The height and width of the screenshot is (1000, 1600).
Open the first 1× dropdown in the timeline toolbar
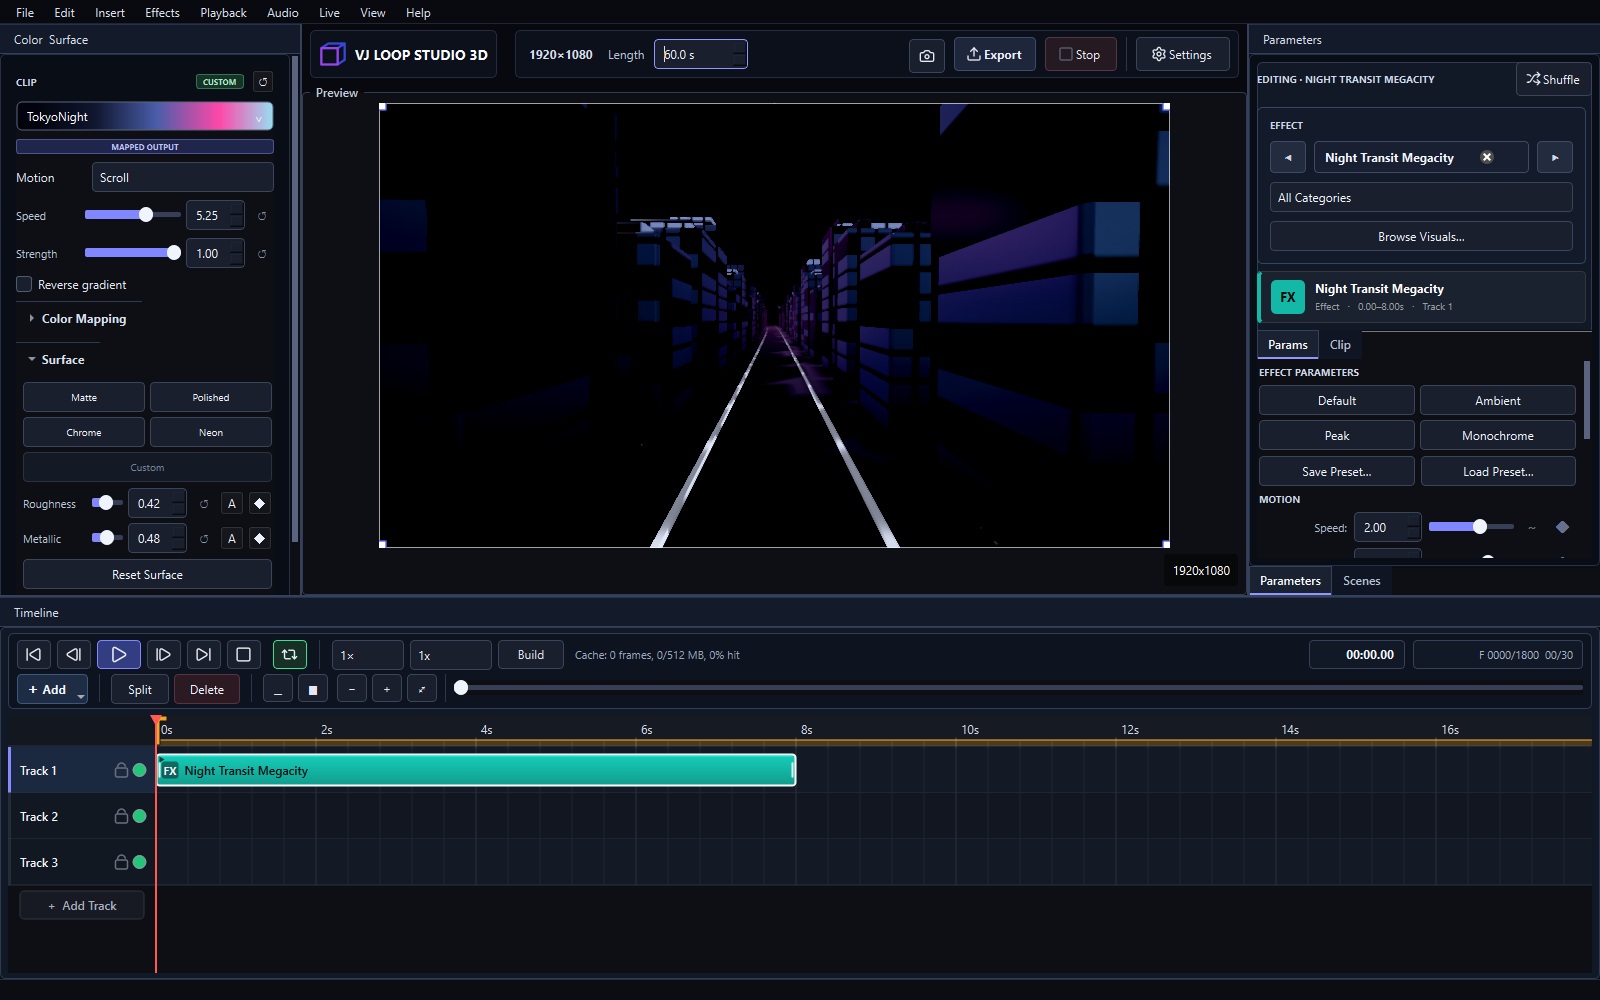368,655
